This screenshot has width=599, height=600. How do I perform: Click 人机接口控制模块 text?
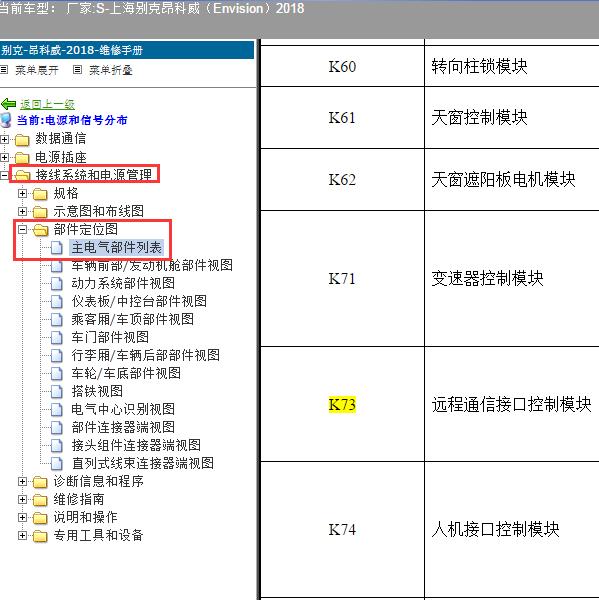click(495, 529)
